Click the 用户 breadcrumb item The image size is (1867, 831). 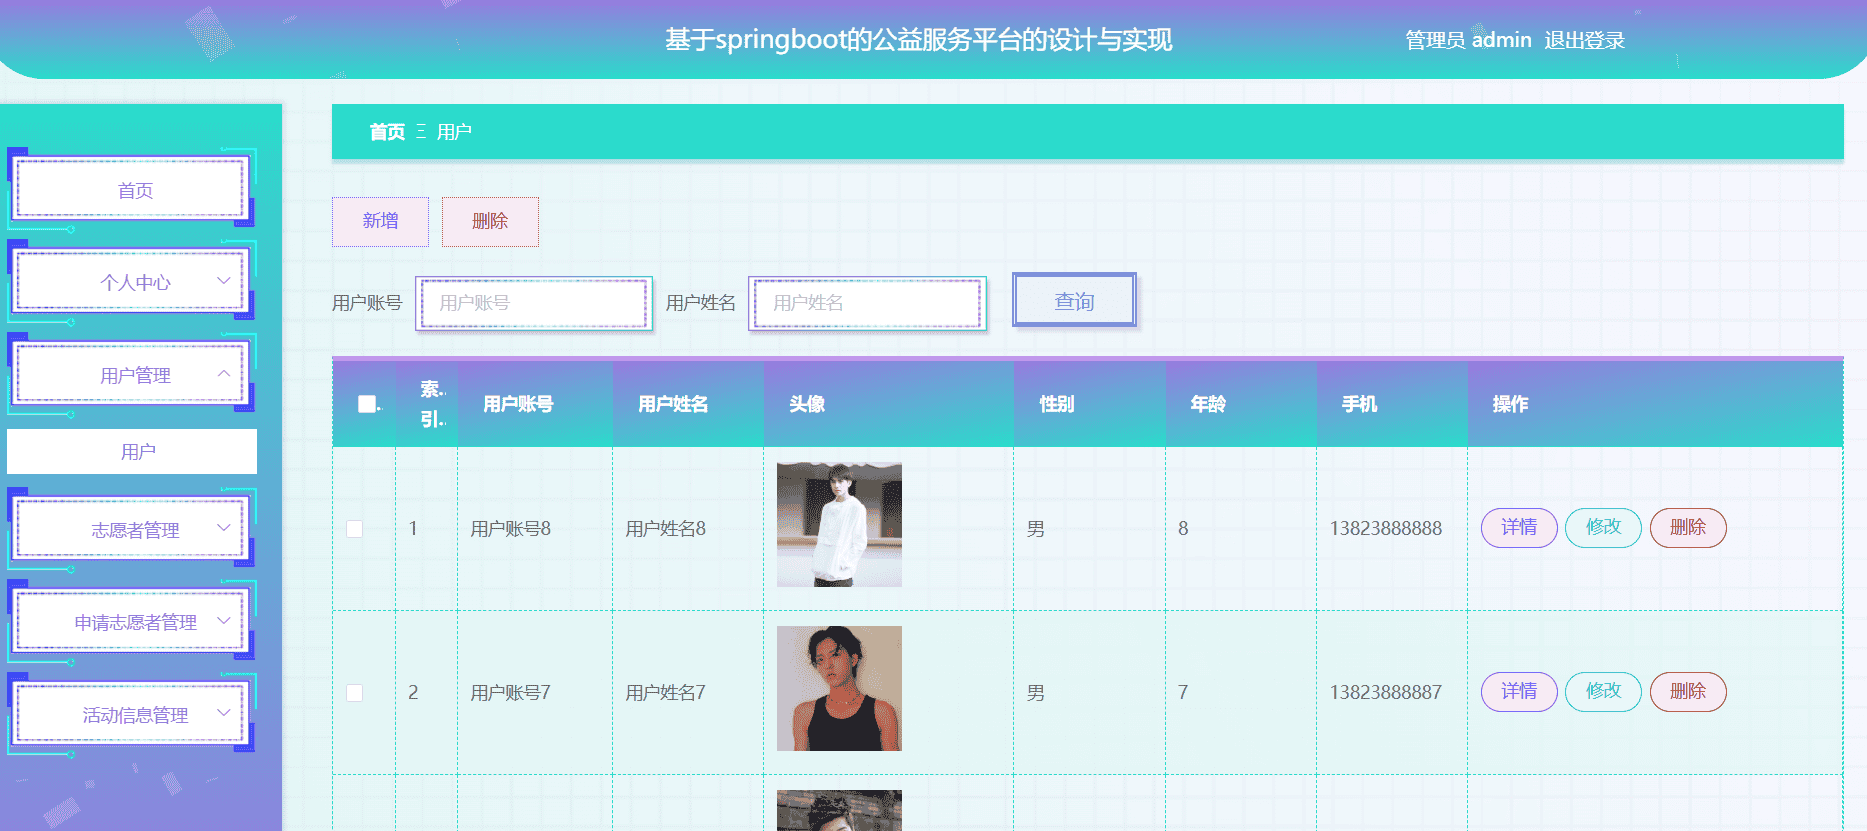click(x=454, y=132)
